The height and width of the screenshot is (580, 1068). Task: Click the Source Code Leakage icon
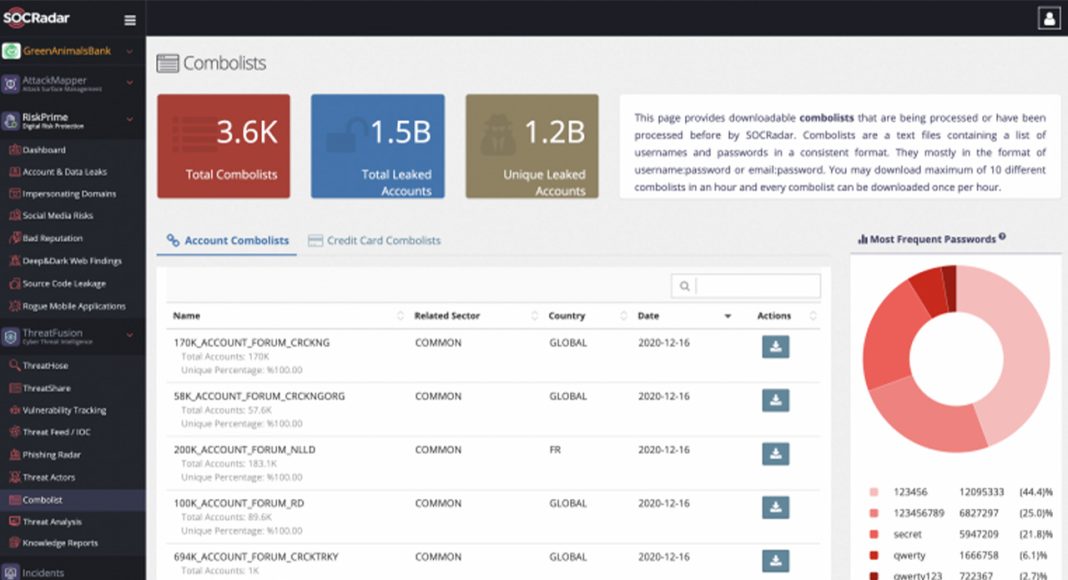point(14,283)
